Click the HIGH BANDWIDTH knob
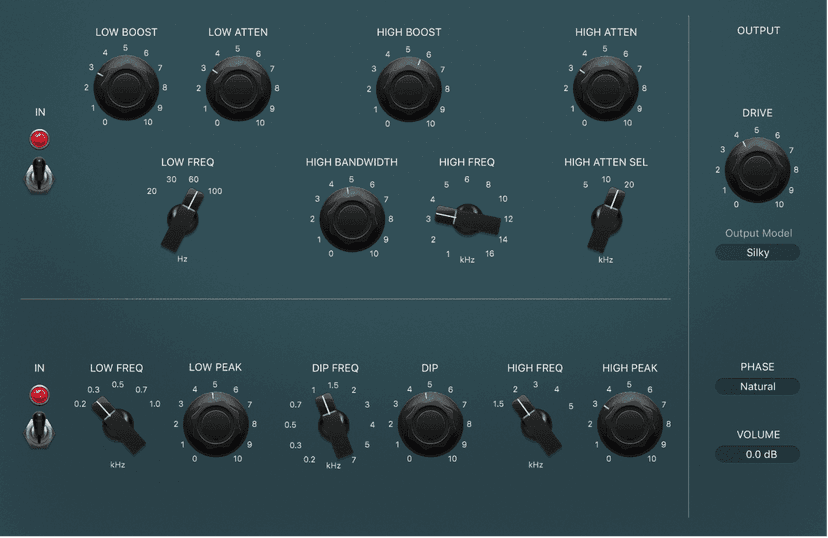 352,219
